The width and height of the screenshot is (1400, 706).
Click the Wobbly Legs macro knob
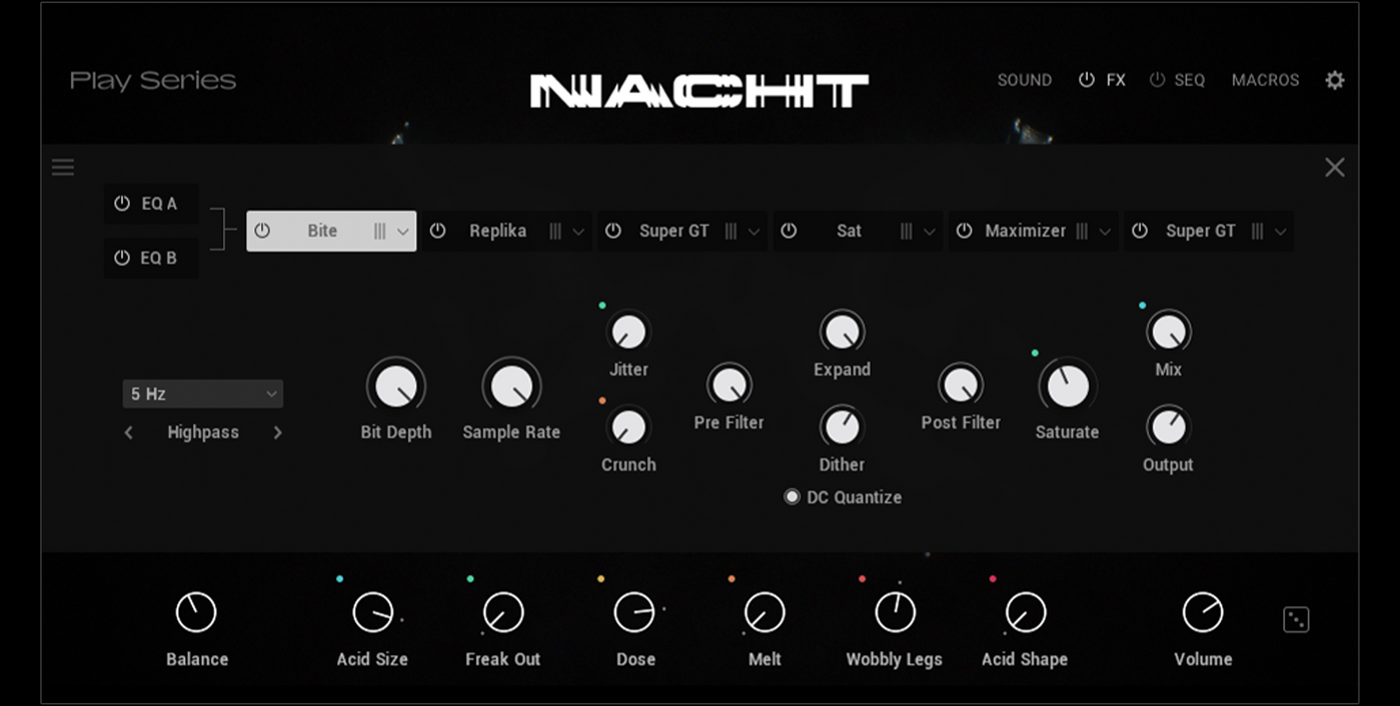(895, 612)
